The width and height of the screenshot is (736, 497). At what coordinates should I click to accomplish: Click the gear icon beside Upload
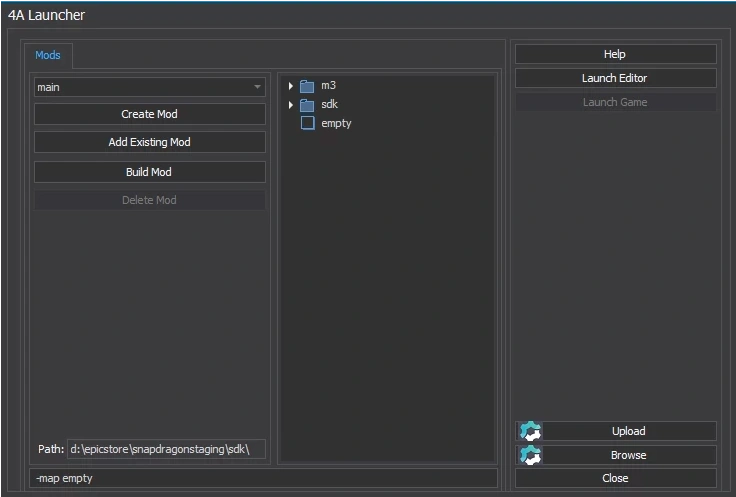(x=530, y=431)
